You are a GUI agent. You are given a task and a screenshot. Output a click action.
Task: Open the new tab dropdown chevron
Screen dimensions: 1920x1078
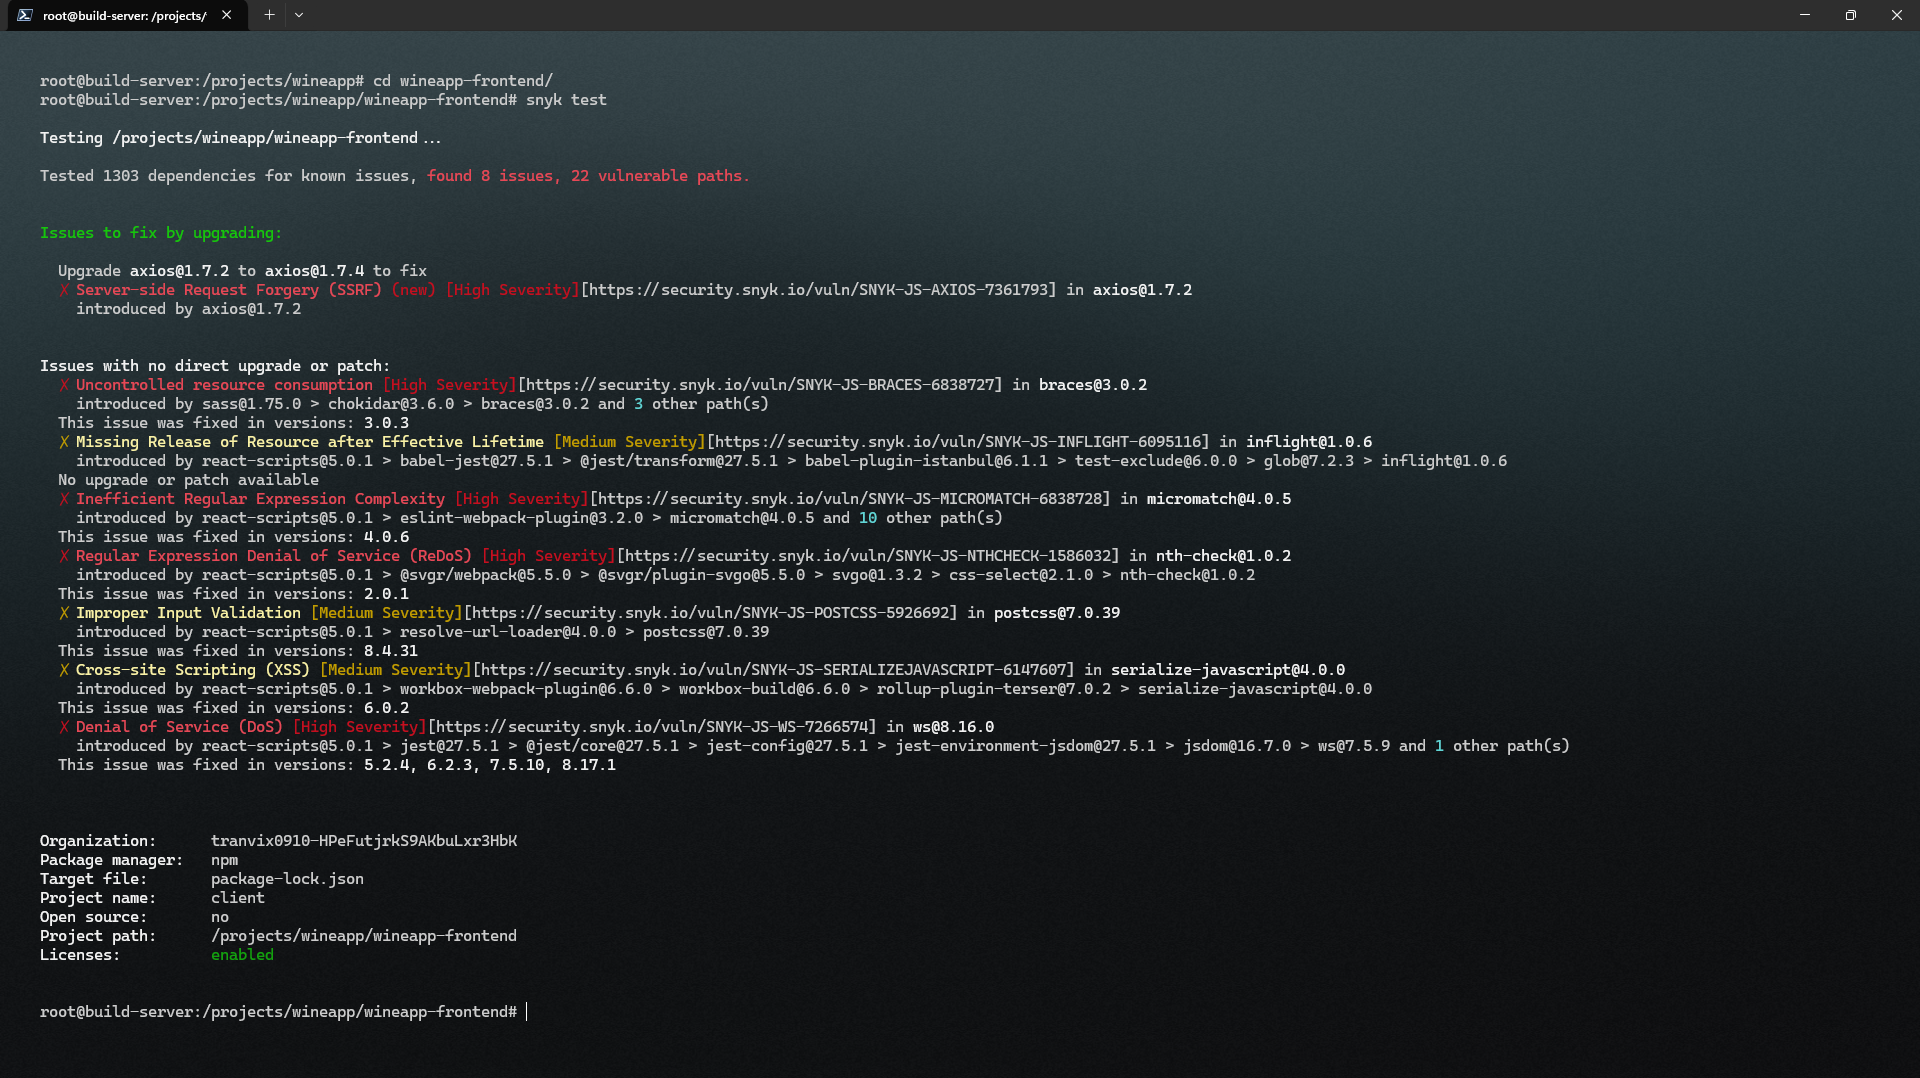tap(298, 15)
